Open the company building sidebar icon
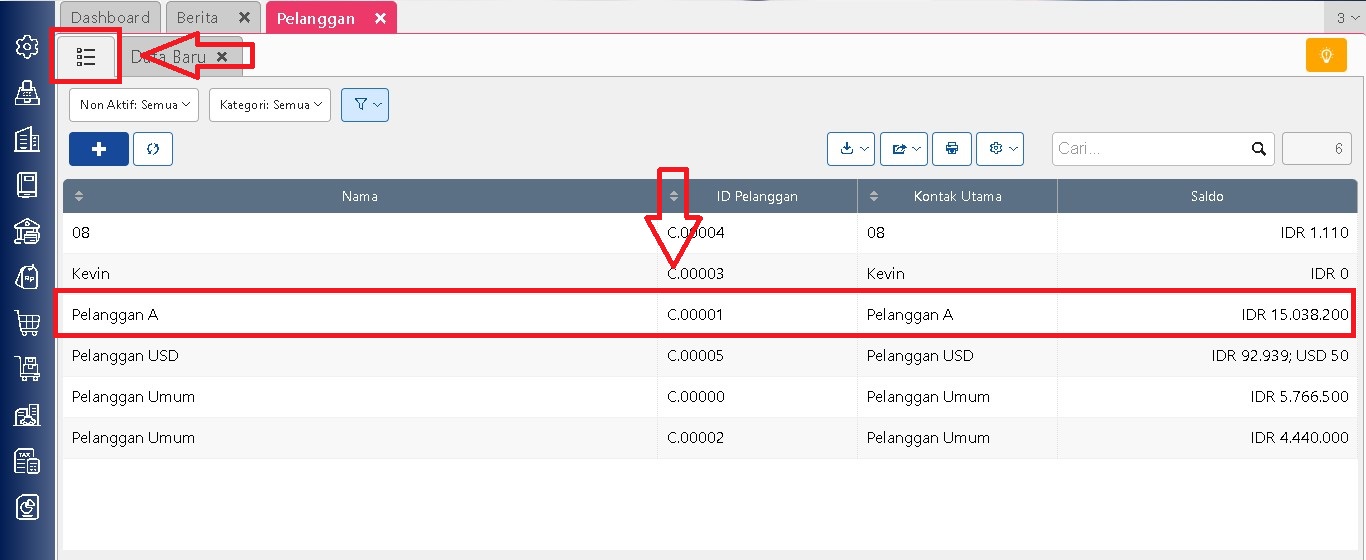This screenshot has width=1366, height=560. click(27, 139)
